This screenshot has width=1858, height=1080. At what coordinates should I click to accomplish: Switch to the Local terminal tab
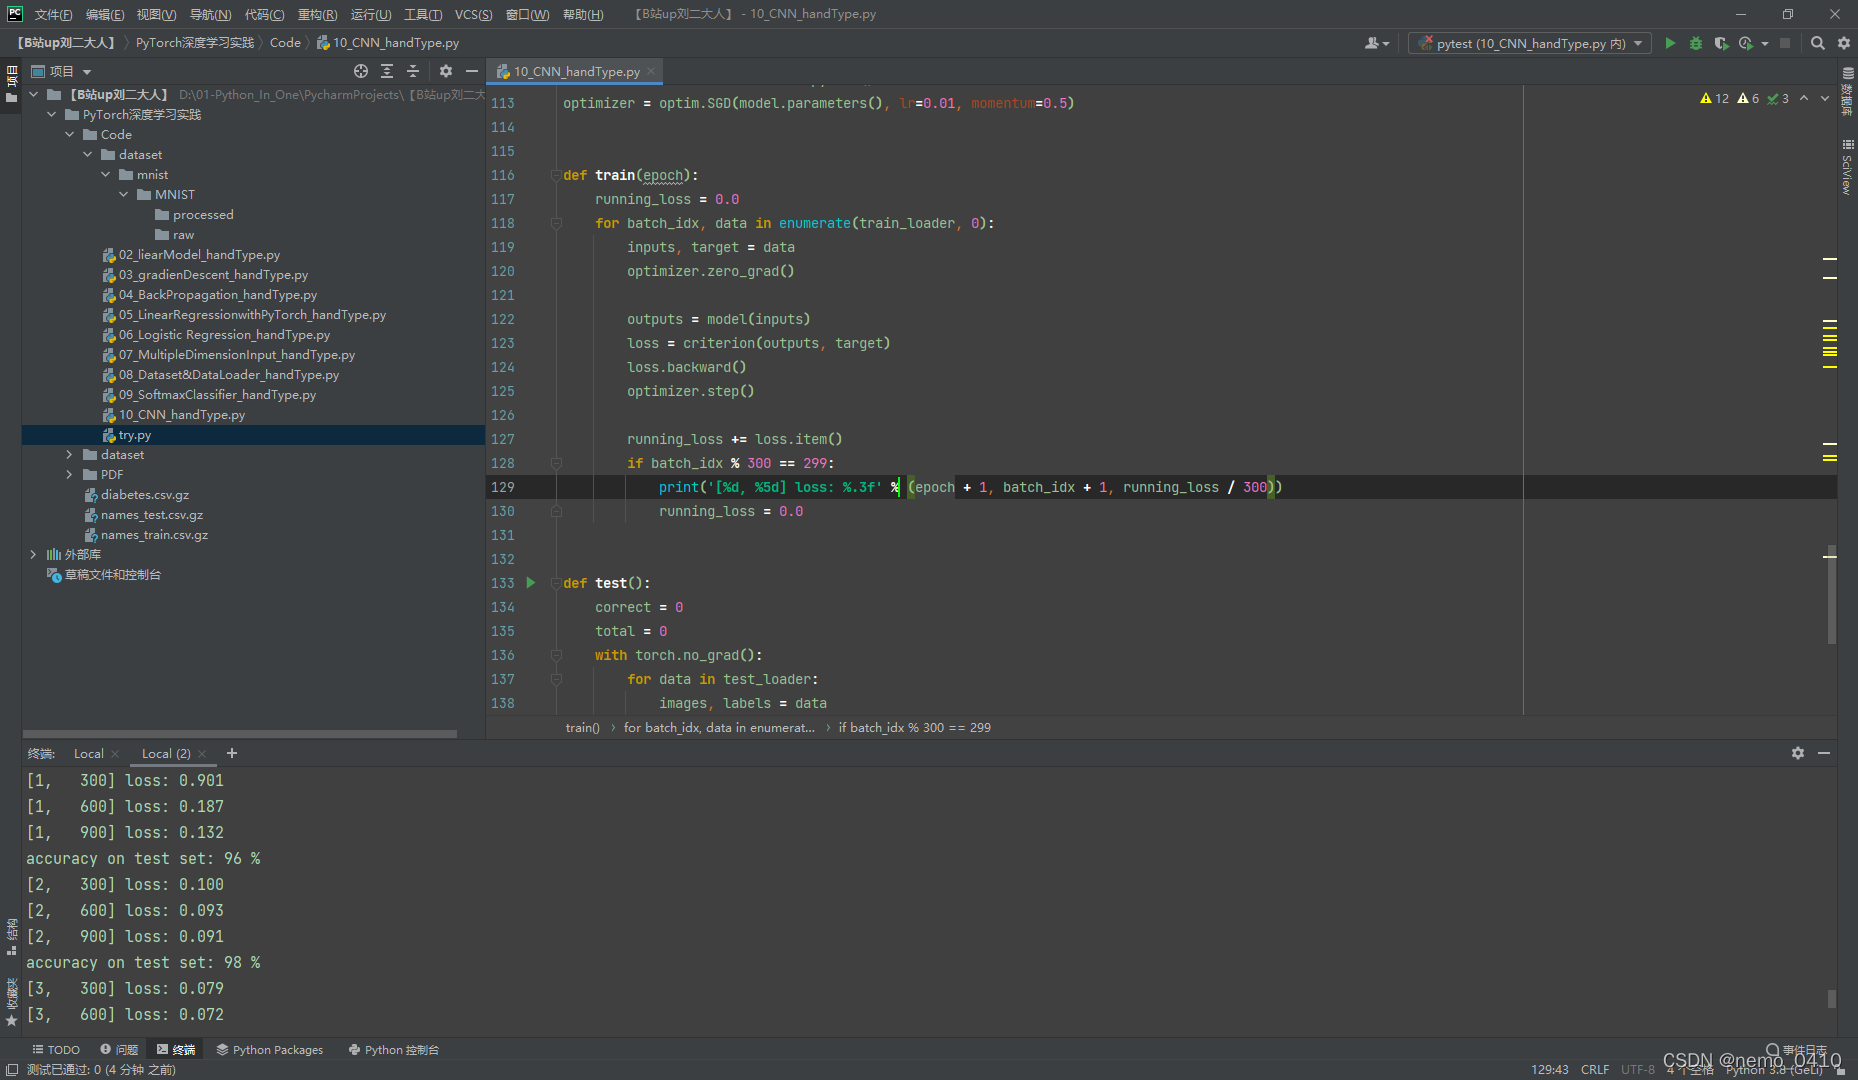(88, 753)
